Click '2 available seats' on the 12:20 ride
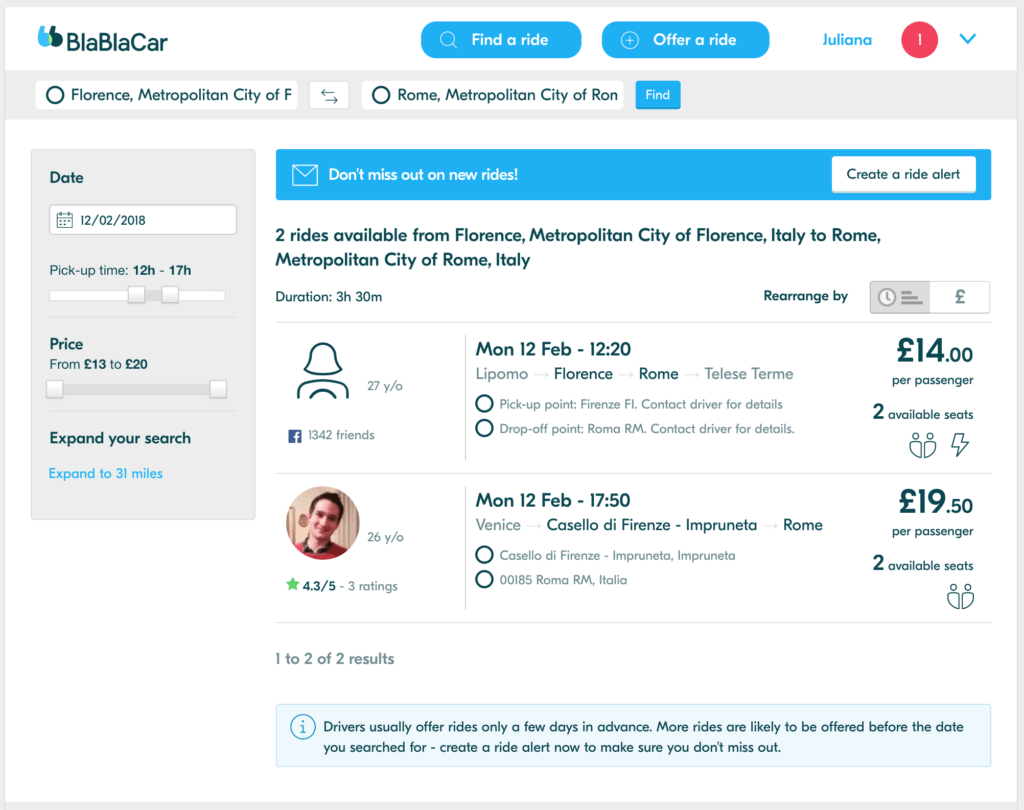The width and height of the screenshot is (1024, 810). point(923,413)
